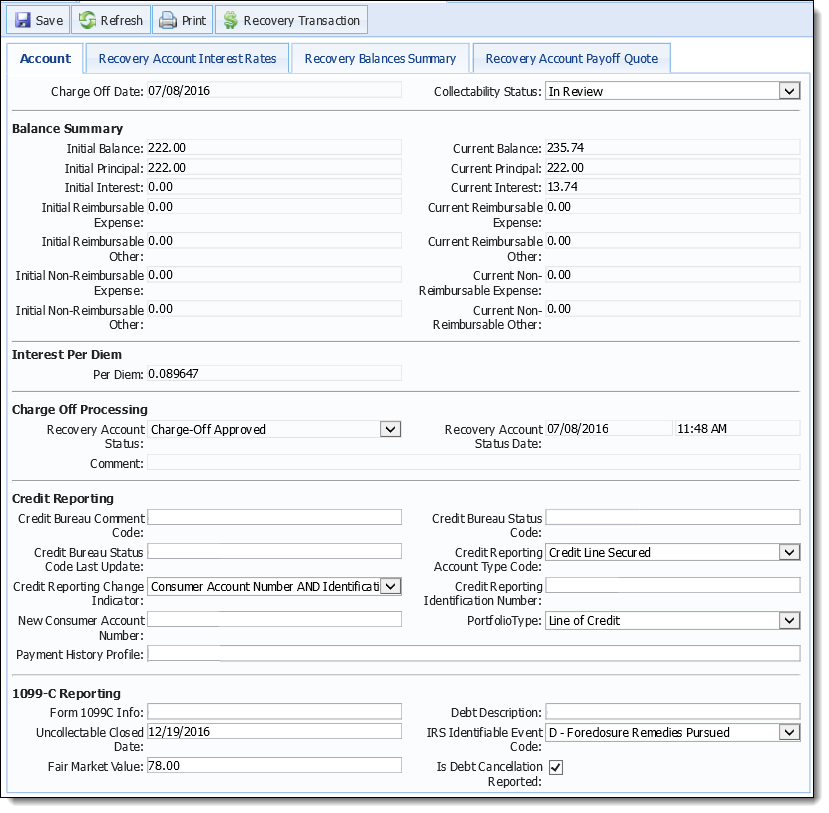Viewport: 829px width, 813px height.
Task: Open the Recovery Account Payoff Quote tab
Action: [572, 58]
